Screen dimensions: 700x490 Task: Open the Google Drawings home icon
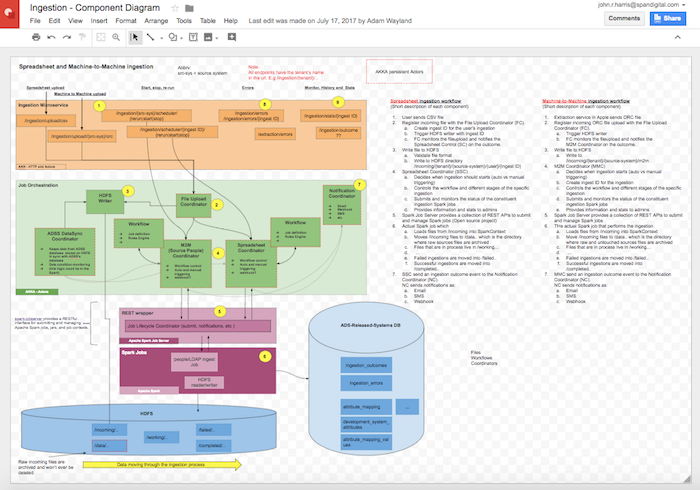(x=9, y=13)
